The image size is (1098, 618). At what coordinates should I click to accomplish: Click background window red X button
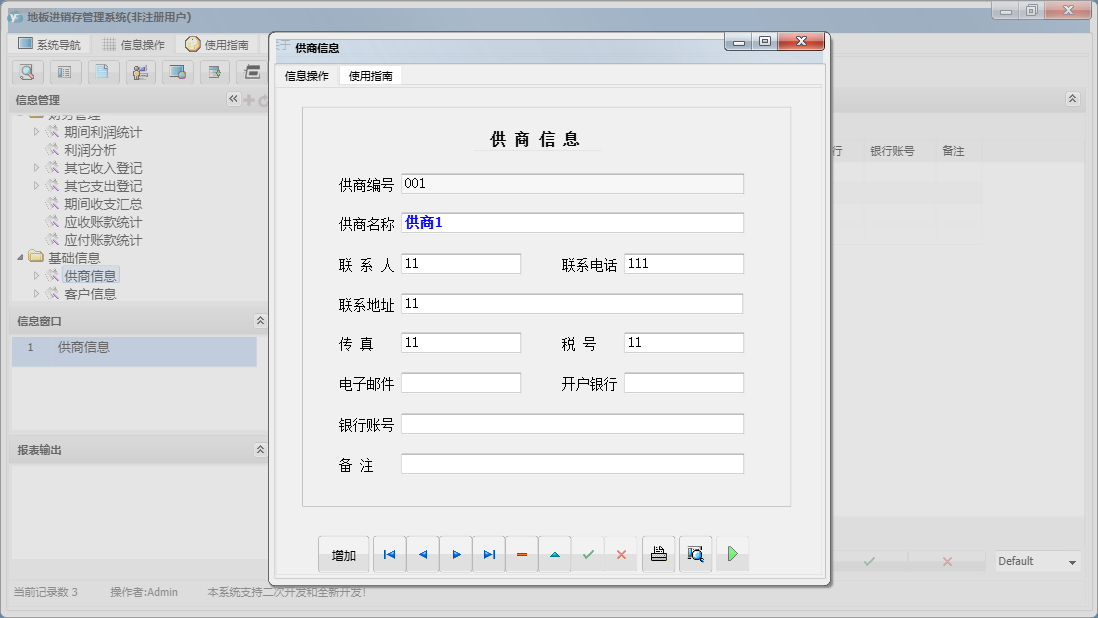point(947,561)
